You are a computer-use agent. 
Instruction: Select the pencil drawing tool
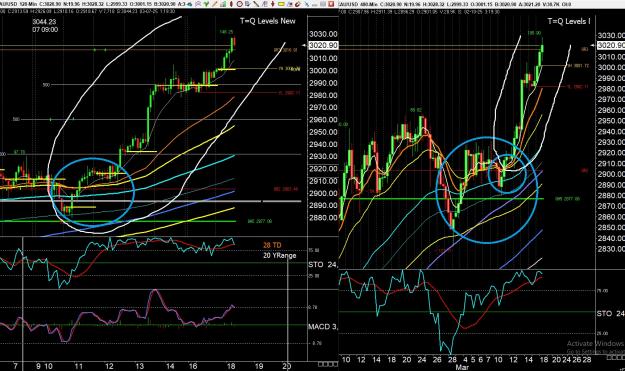(214, 4)
